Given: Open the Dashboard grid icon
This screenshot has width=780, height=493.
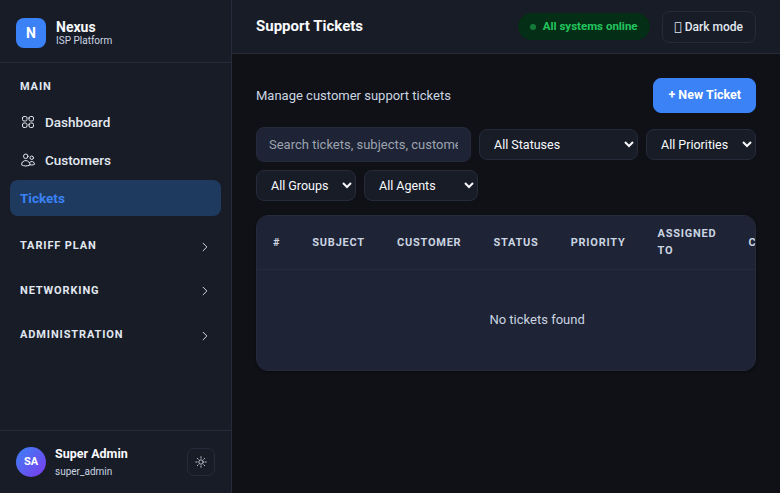Looking at the screenshot, I should (x=28, y=122).
